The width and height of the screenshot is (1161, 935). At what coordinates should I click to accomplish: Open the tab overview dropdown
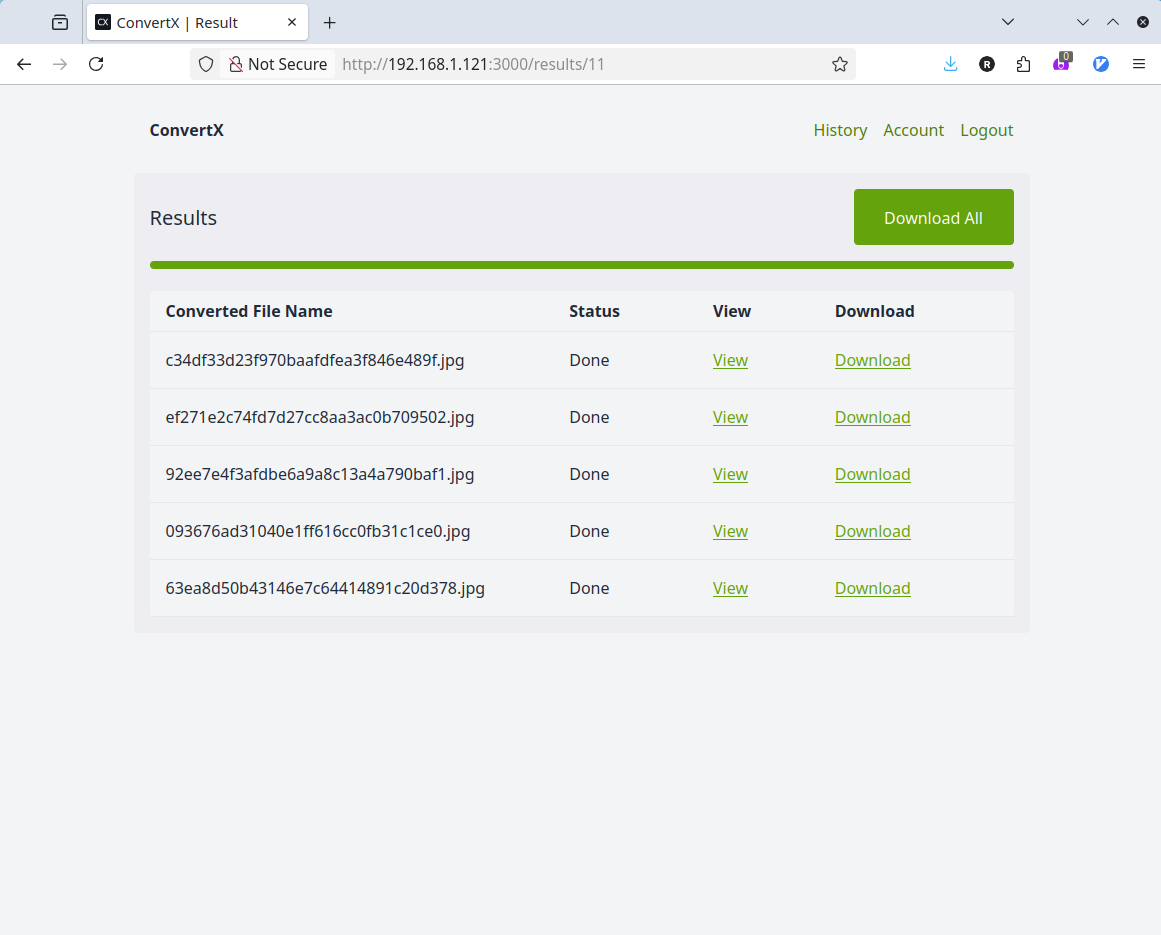pyautogui.click(x=1007, y=22)
